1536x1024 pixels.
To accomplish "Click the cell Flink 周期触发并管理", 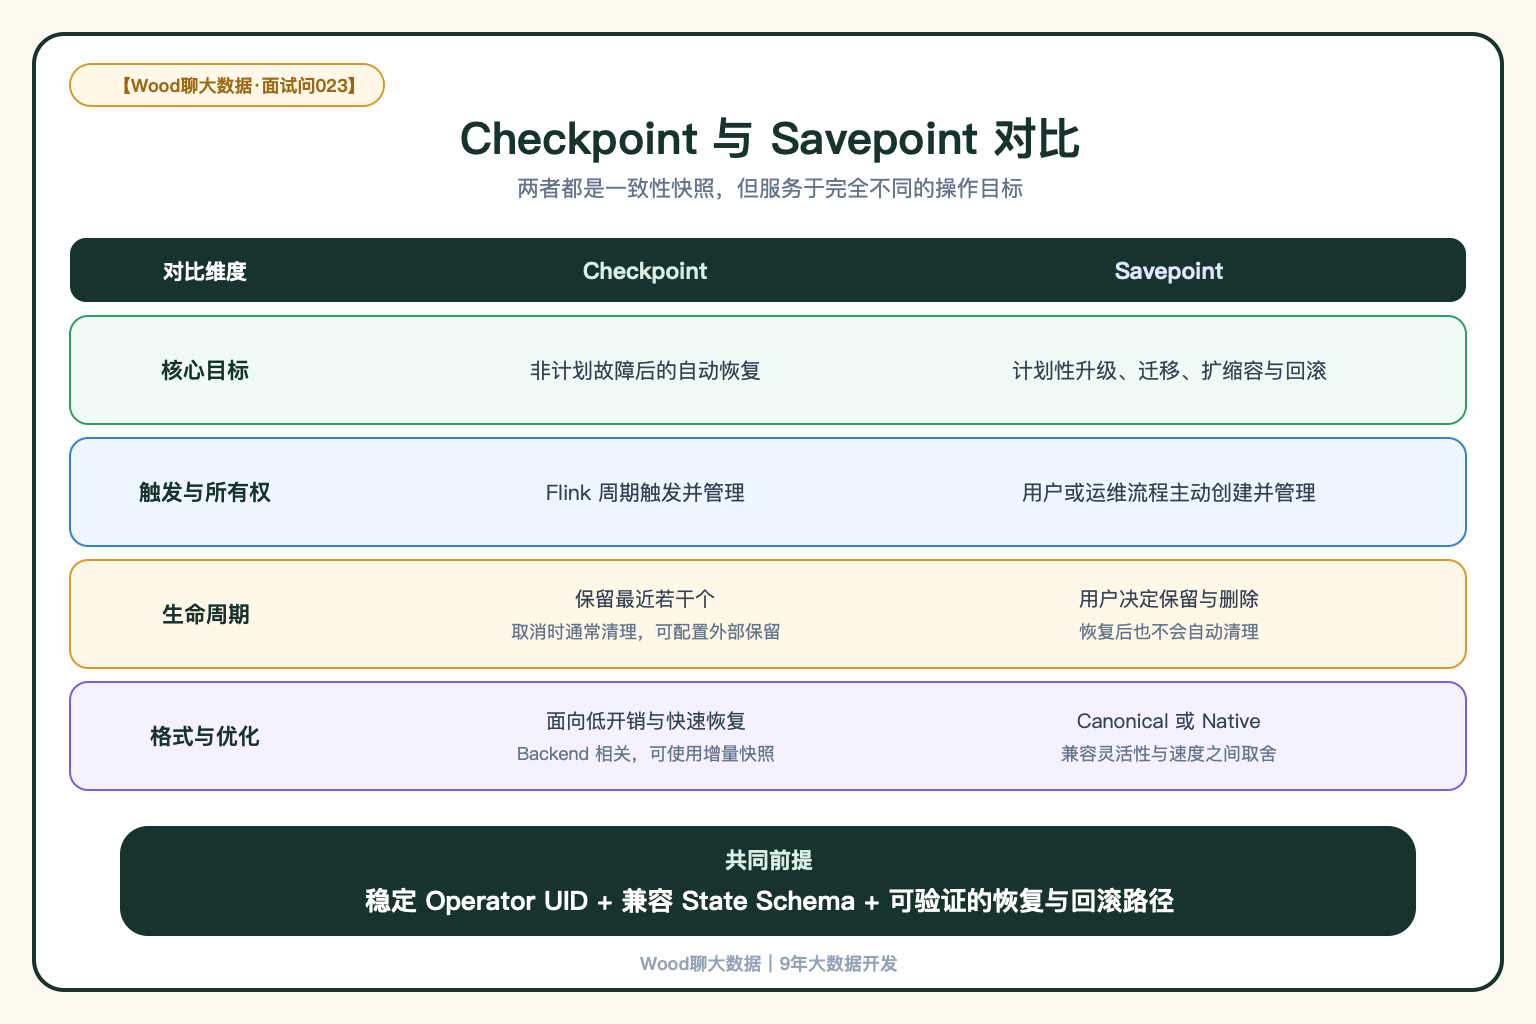I will pyautogui.click(x=645, y=493).
